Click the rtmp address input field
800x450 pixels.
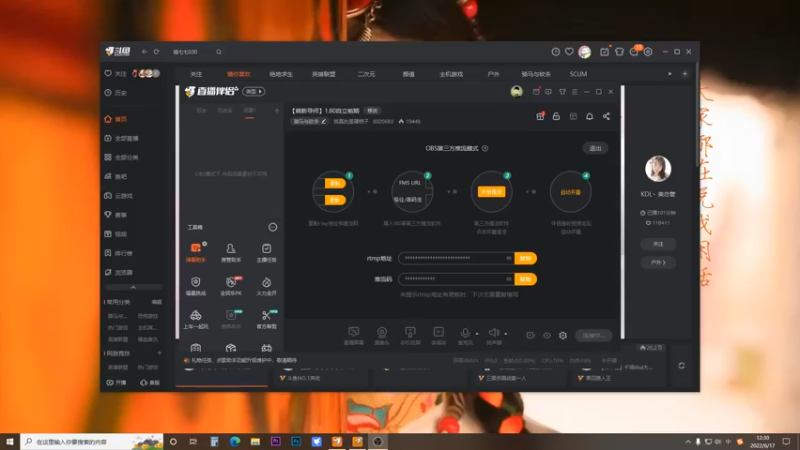(456, 258)
